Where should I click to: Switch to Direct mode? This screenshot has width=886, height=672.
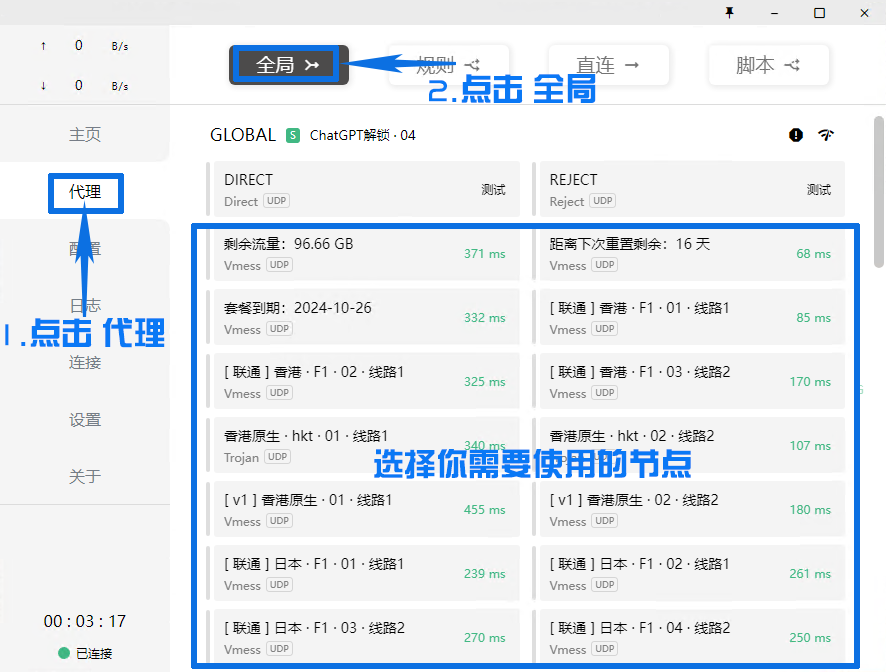pos(608,65)
